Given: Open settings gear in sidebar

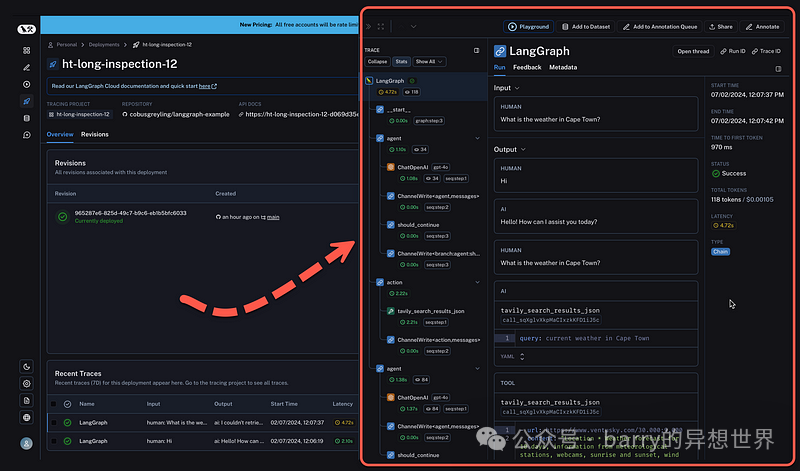Looking at the screenshot, I should [27, 383].
